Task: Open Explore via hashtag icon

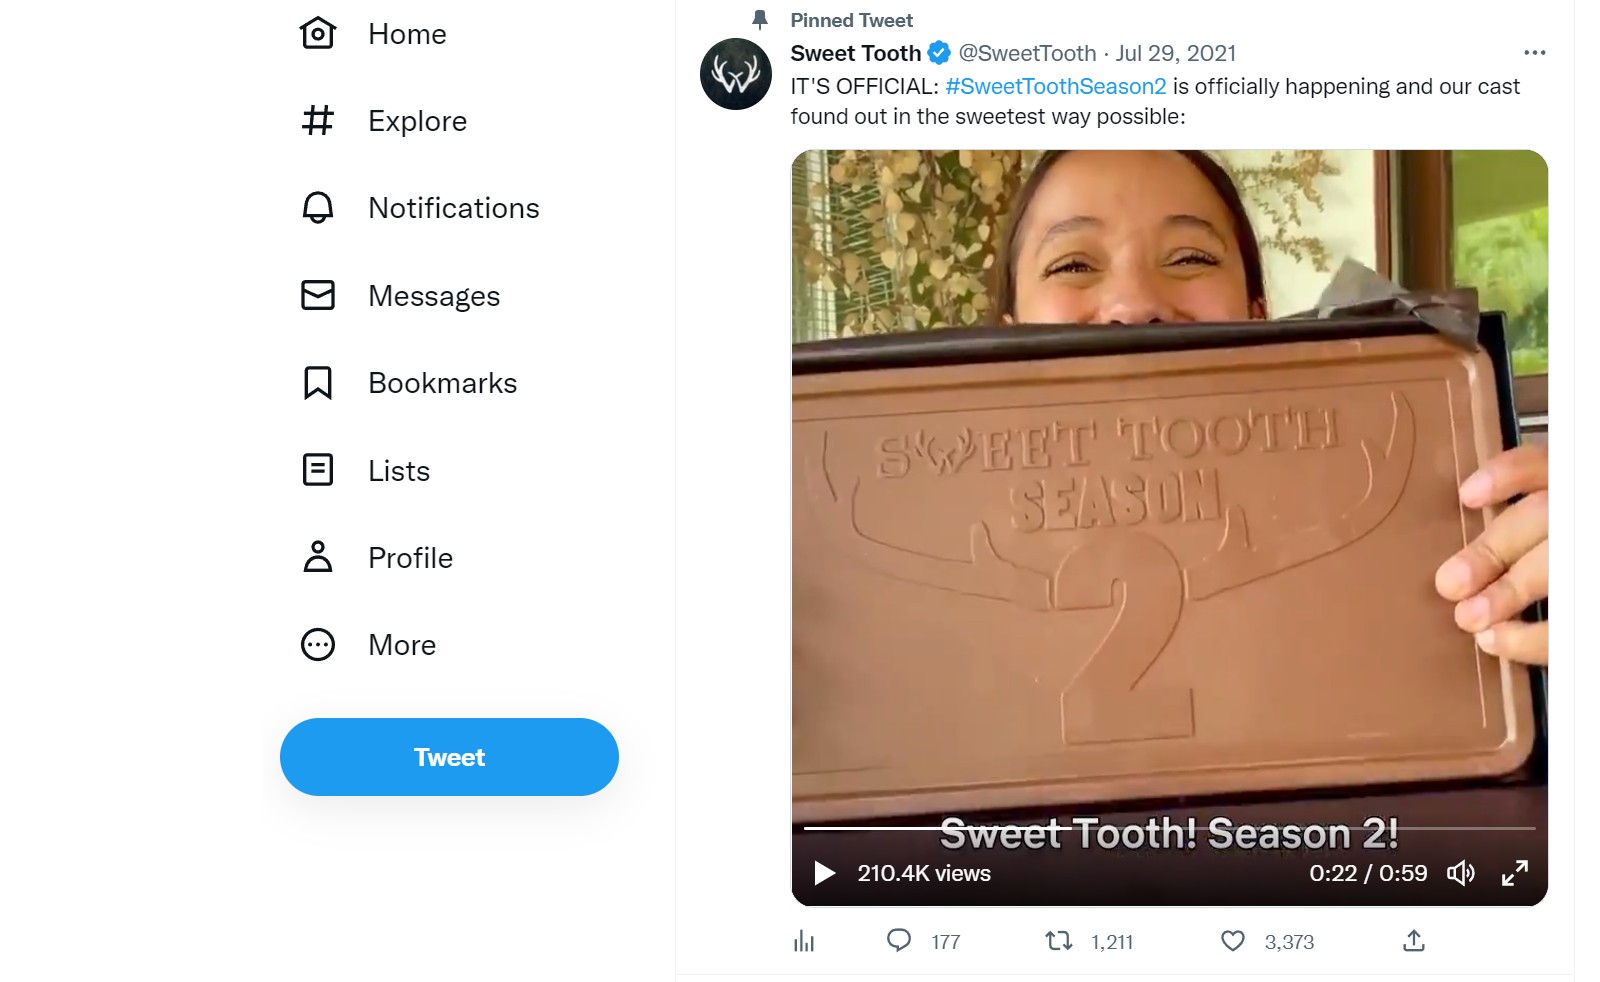Action: [x=318, y=120]
